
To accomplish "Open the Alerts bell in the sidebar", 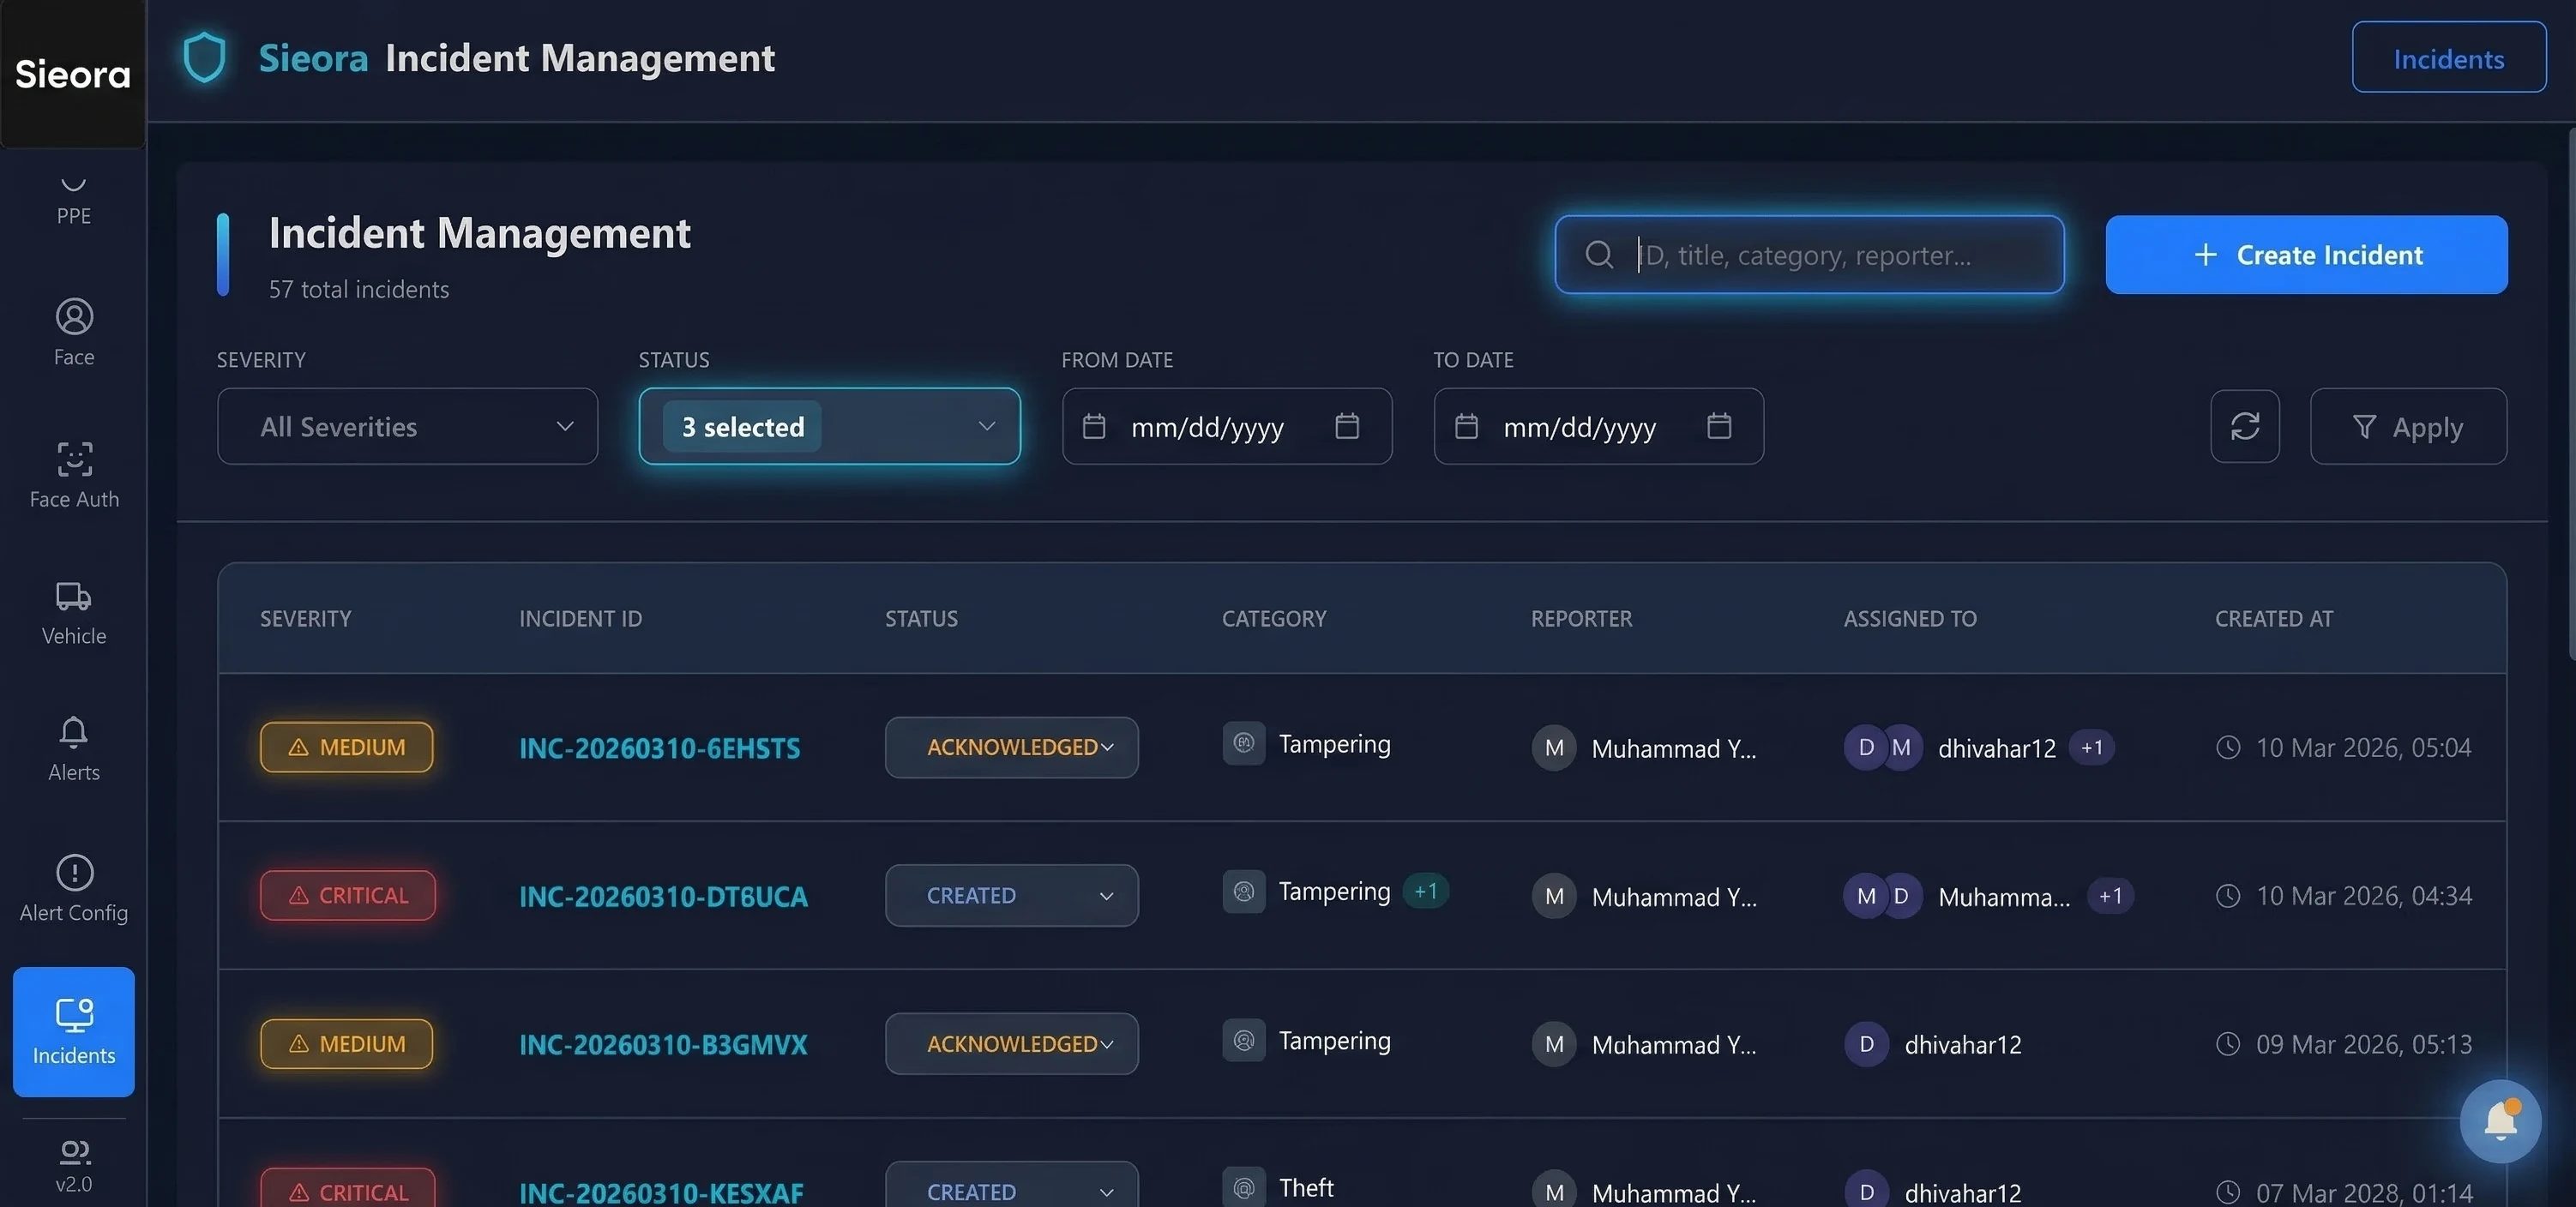I will tap(73, 749).
